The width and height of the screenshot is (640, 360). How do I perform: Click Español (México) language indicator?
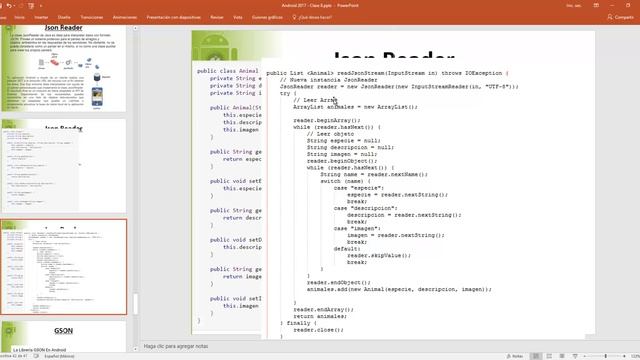click(60, 356)
